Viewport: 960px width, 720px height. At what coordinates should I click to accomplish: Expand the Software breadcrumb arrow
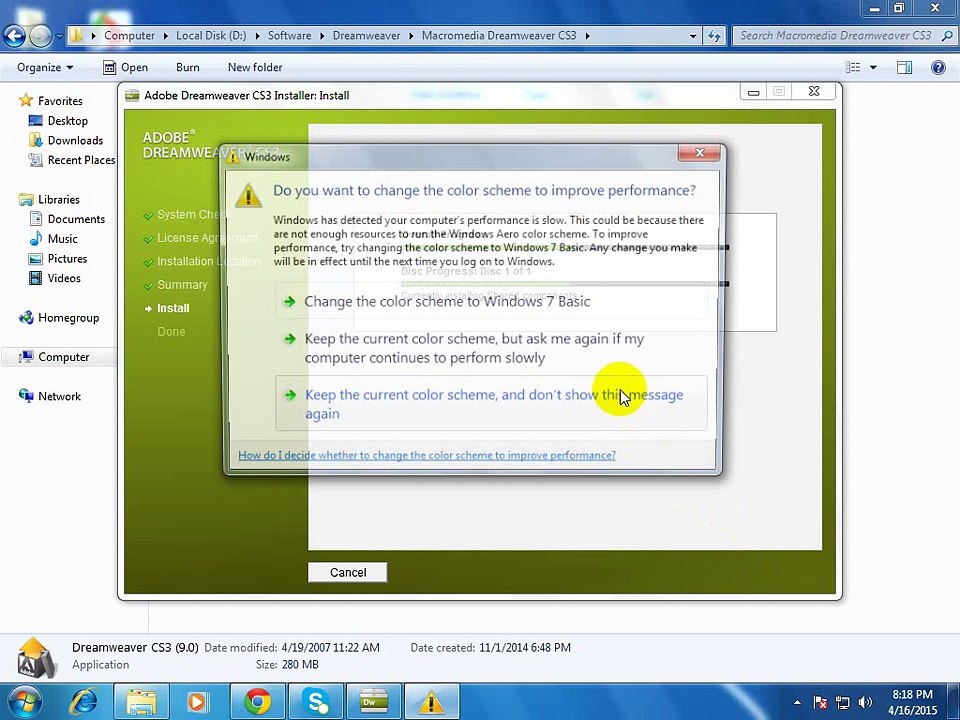pyautogui.click(x=321, y=36)
